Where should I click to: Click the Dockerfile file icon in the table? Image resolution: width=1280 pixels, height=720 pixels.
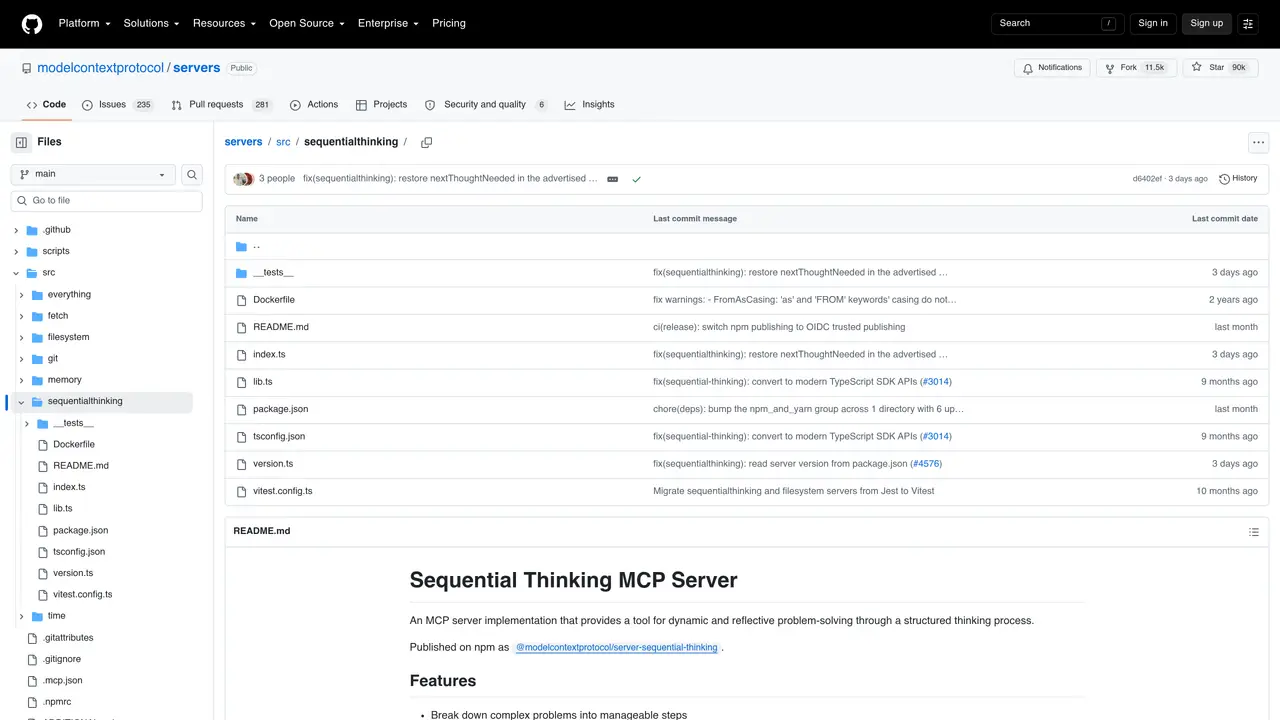coord(241,300)
